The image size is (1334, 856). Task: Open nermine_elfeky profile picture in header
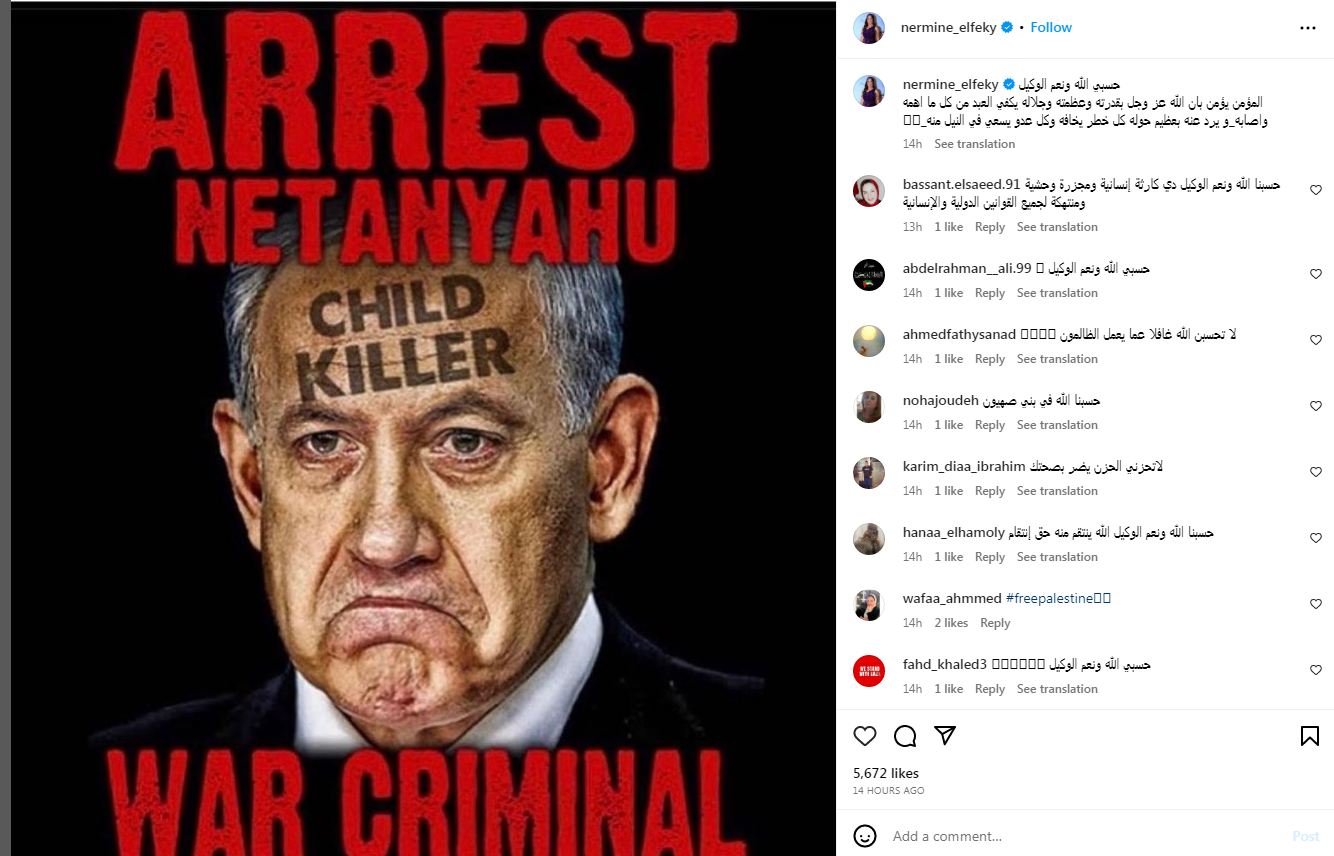[869, 28]
